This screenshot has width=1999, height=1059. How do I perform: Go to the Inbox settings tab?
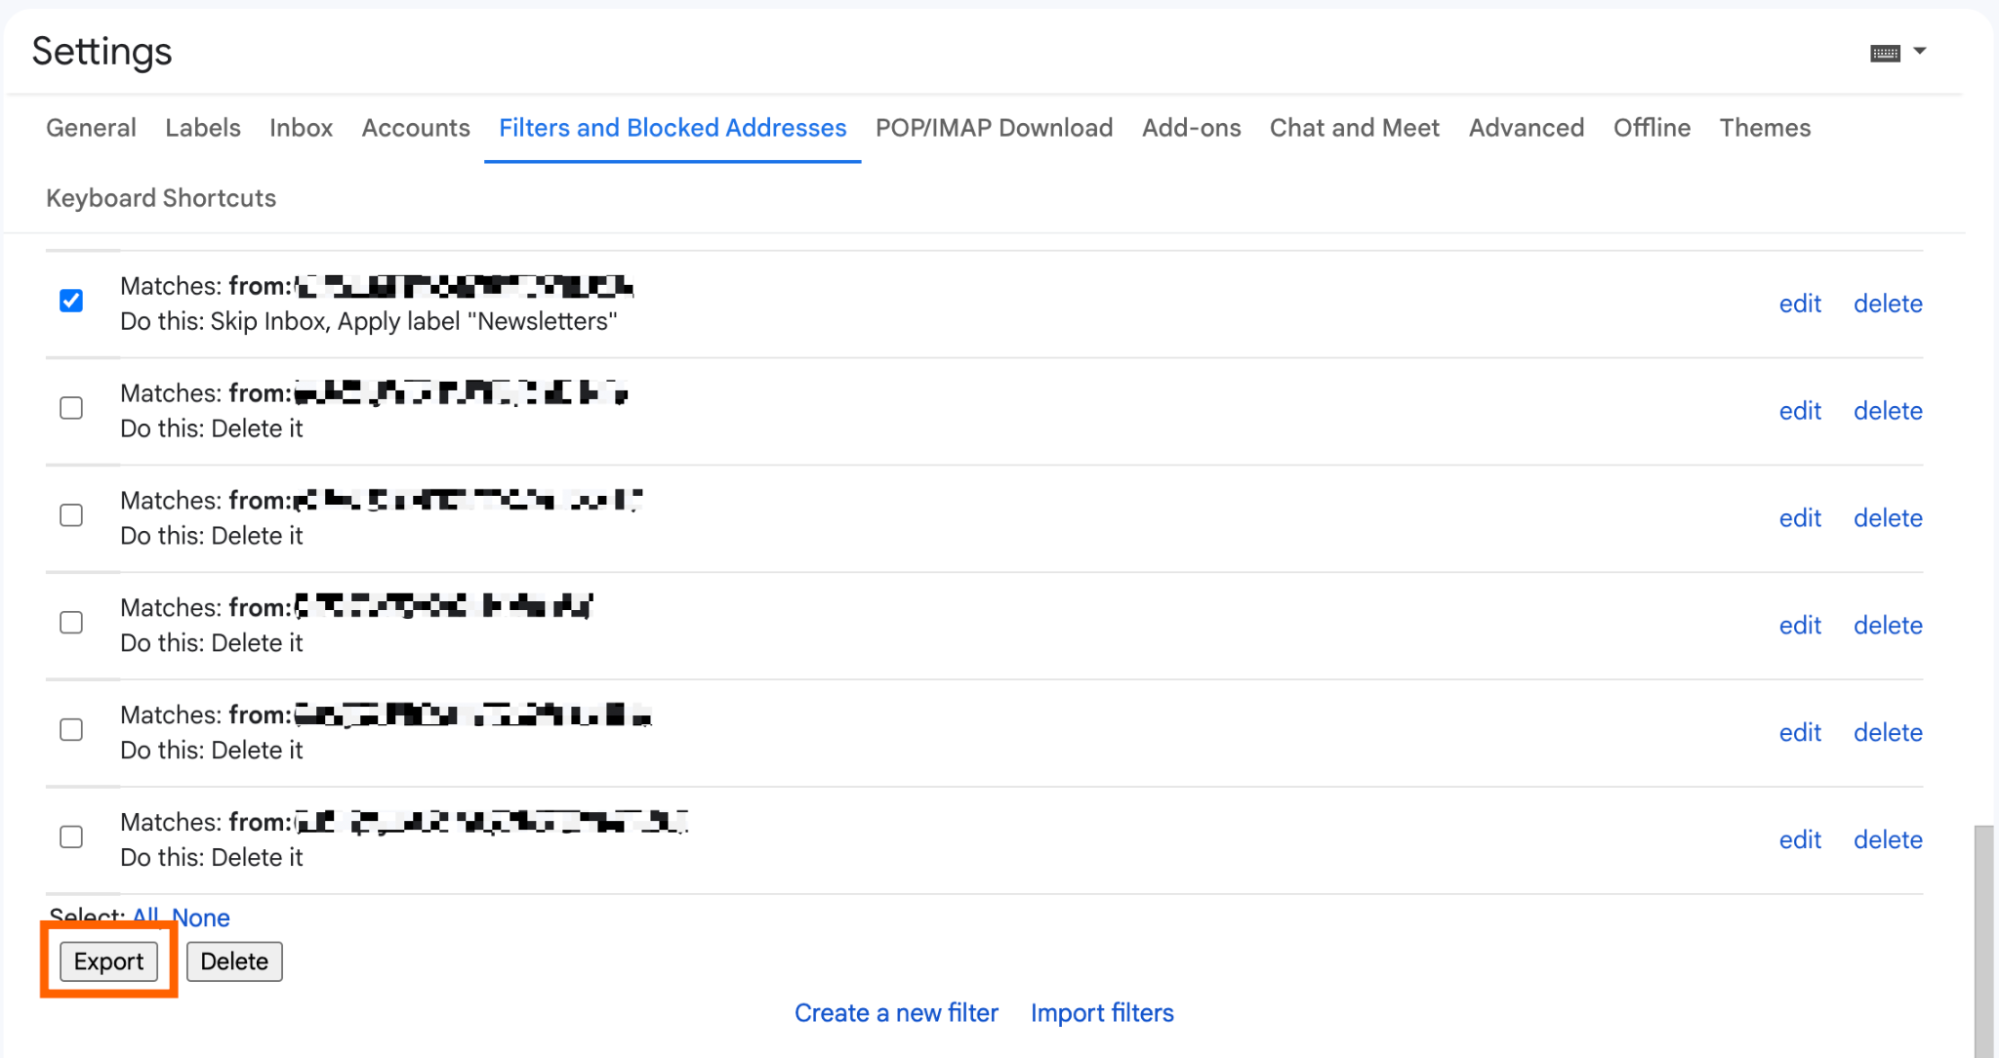tap(301, 128)
